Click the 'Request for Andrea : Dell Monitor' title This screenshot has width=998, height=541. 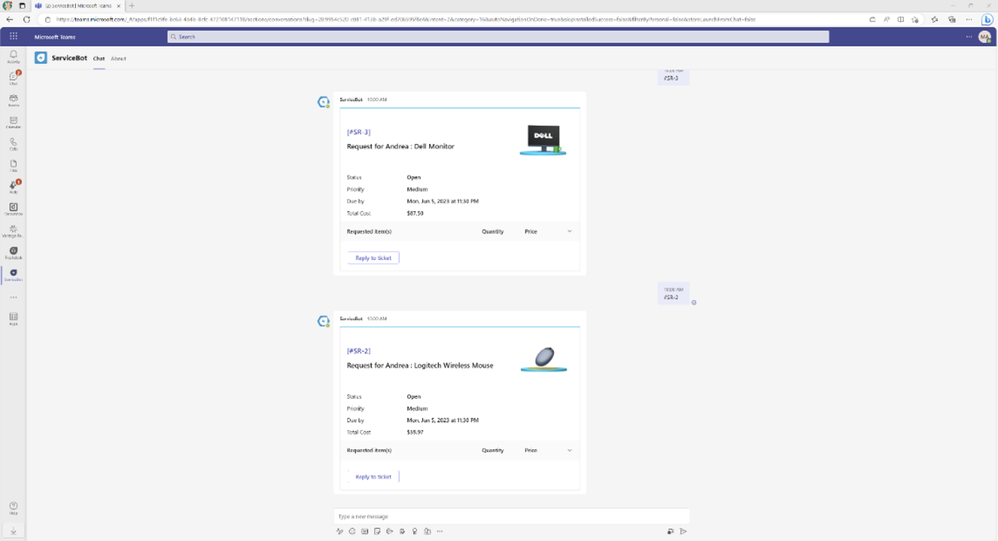coord(400,146)
